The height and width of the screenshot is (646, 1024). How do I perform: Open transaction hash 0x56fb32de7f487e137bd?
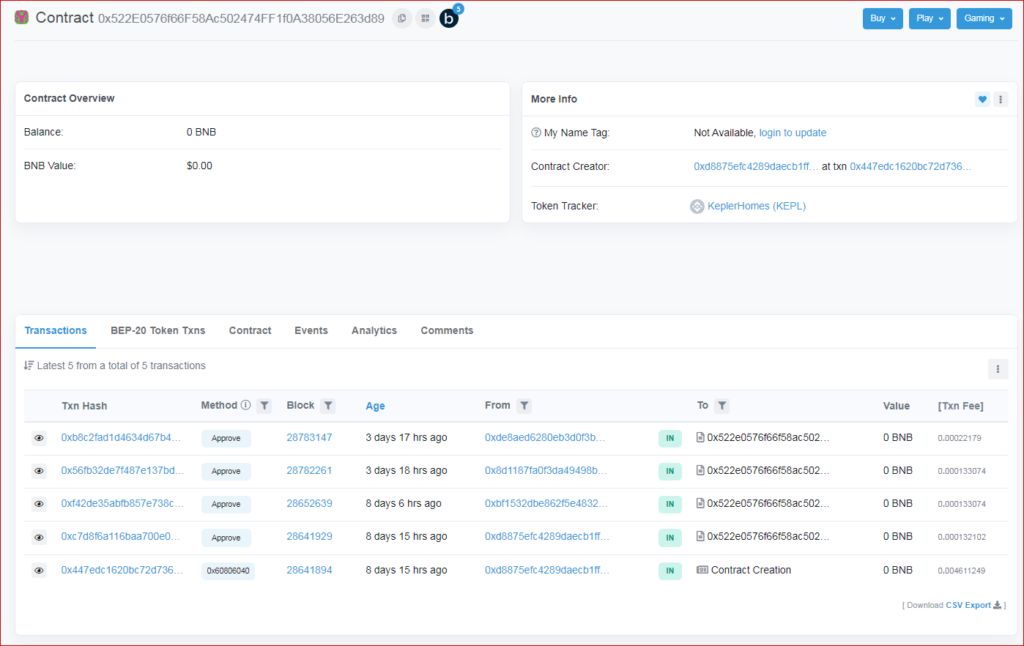122,470
